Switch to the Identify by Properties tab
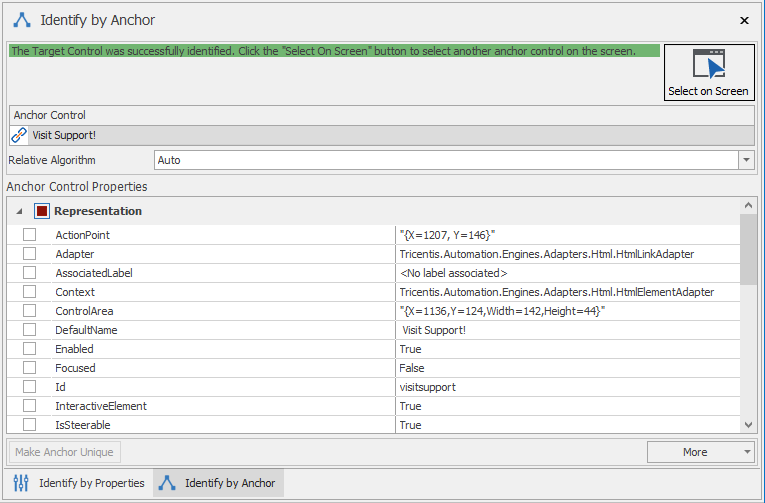 point(80,483)
